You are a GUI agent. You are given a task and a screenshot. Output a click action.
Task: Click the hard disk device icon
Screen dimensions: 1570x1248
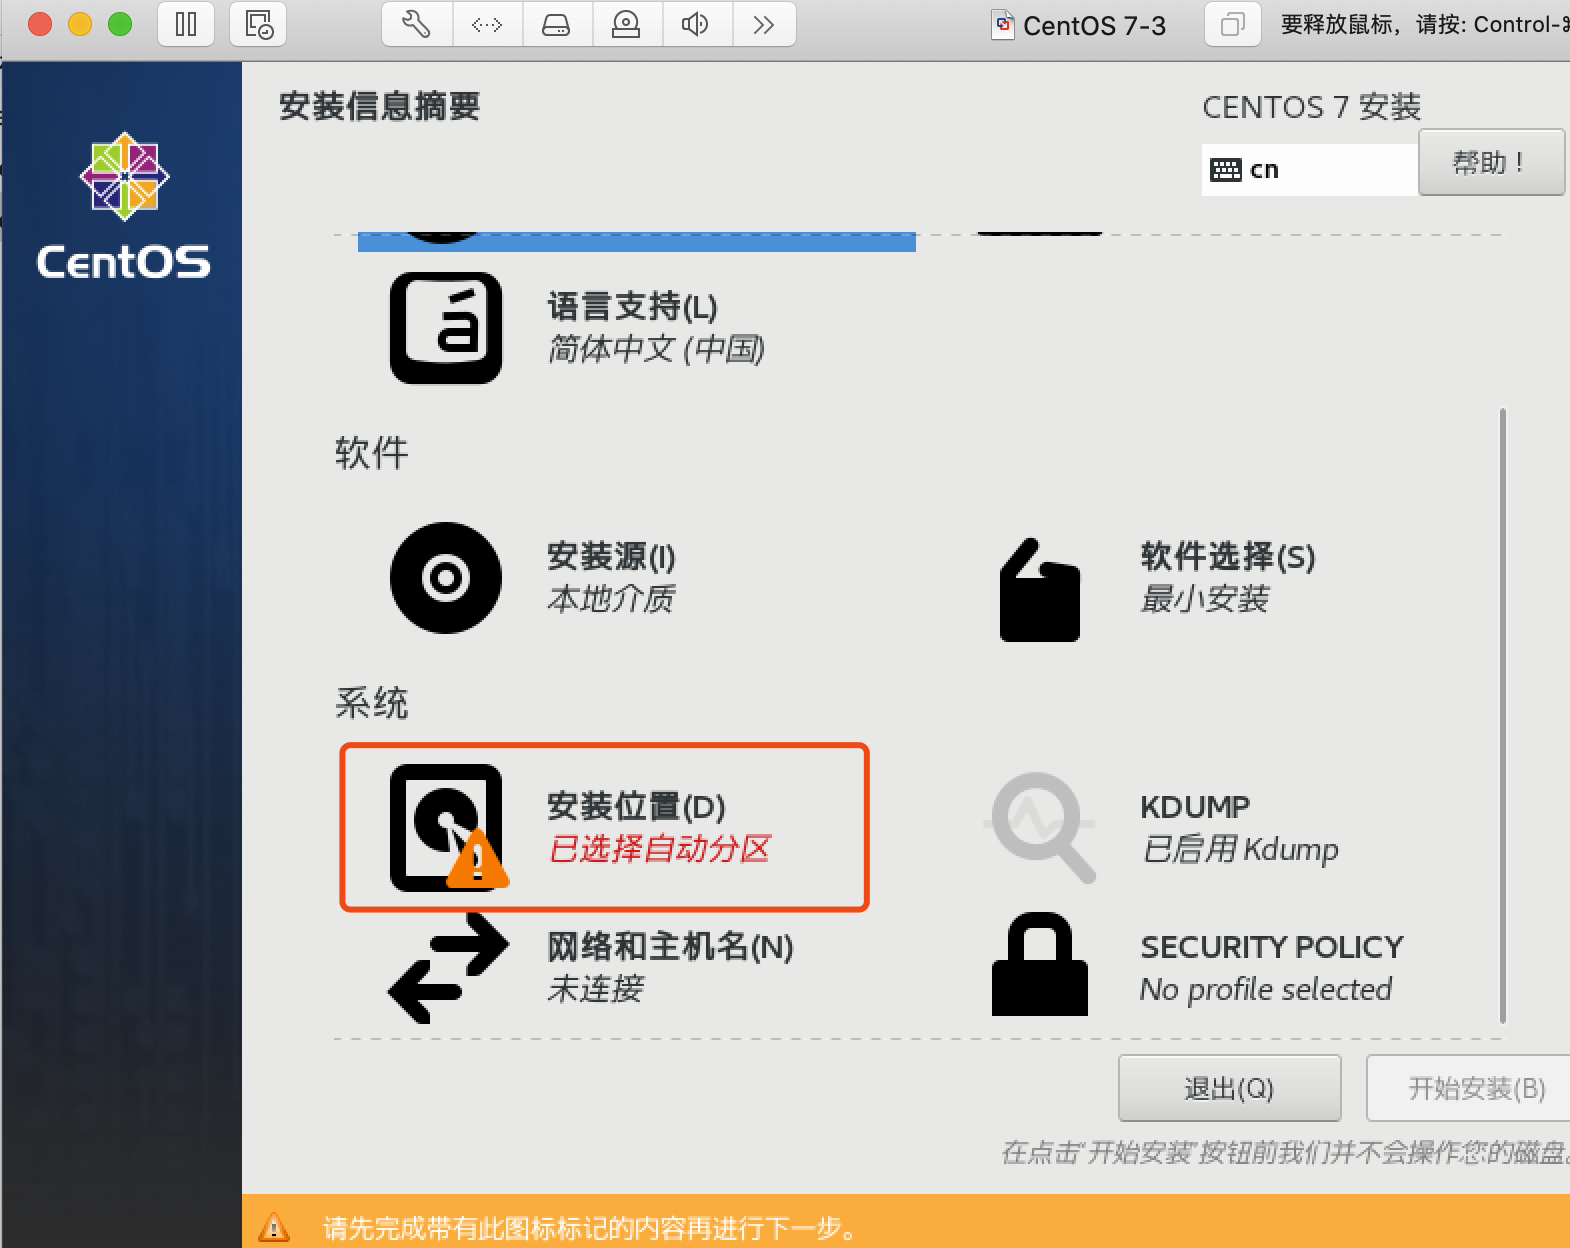556,24
